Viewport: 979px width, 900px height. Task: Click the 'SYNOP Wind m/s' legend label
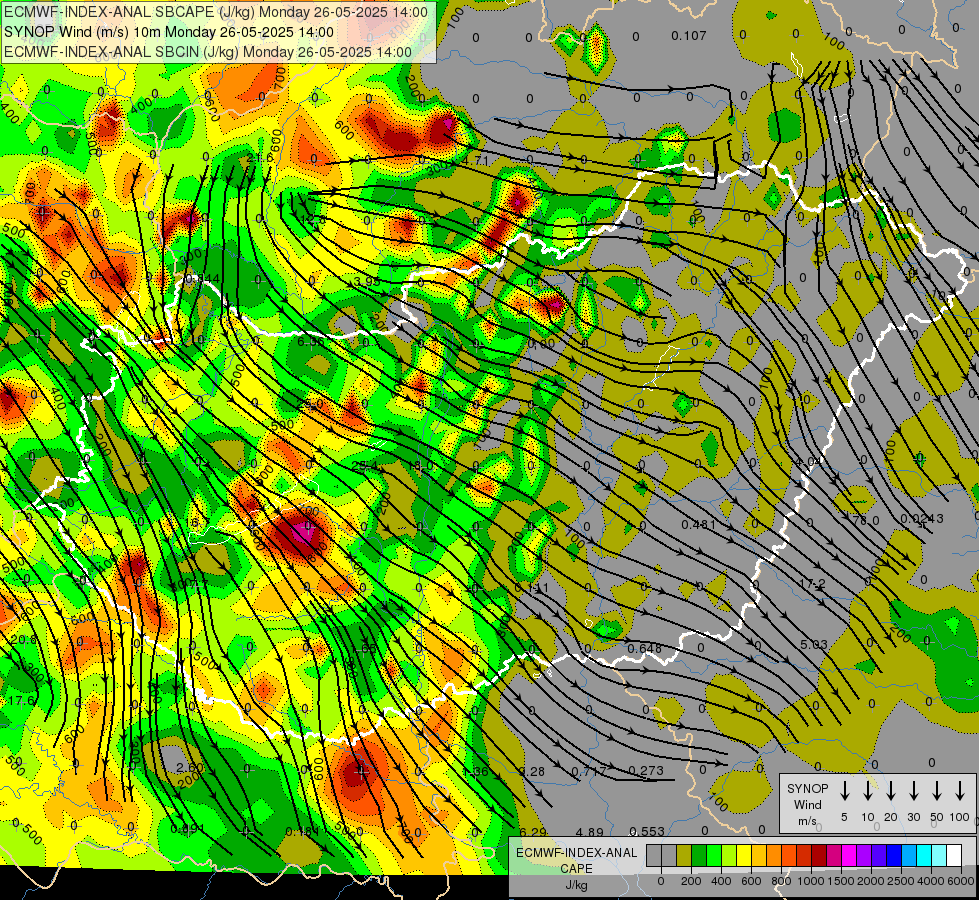[807, 804]
